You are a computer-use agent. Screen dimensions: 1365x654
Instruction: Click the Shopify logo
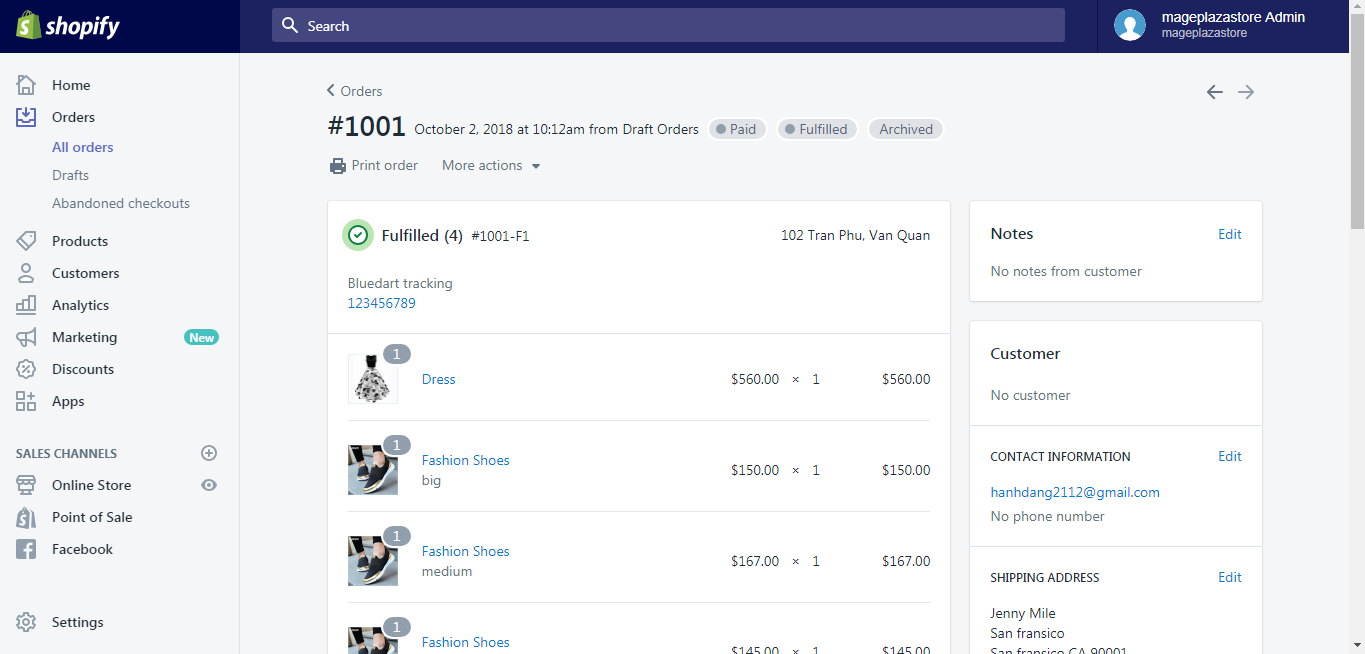point(67,26)
